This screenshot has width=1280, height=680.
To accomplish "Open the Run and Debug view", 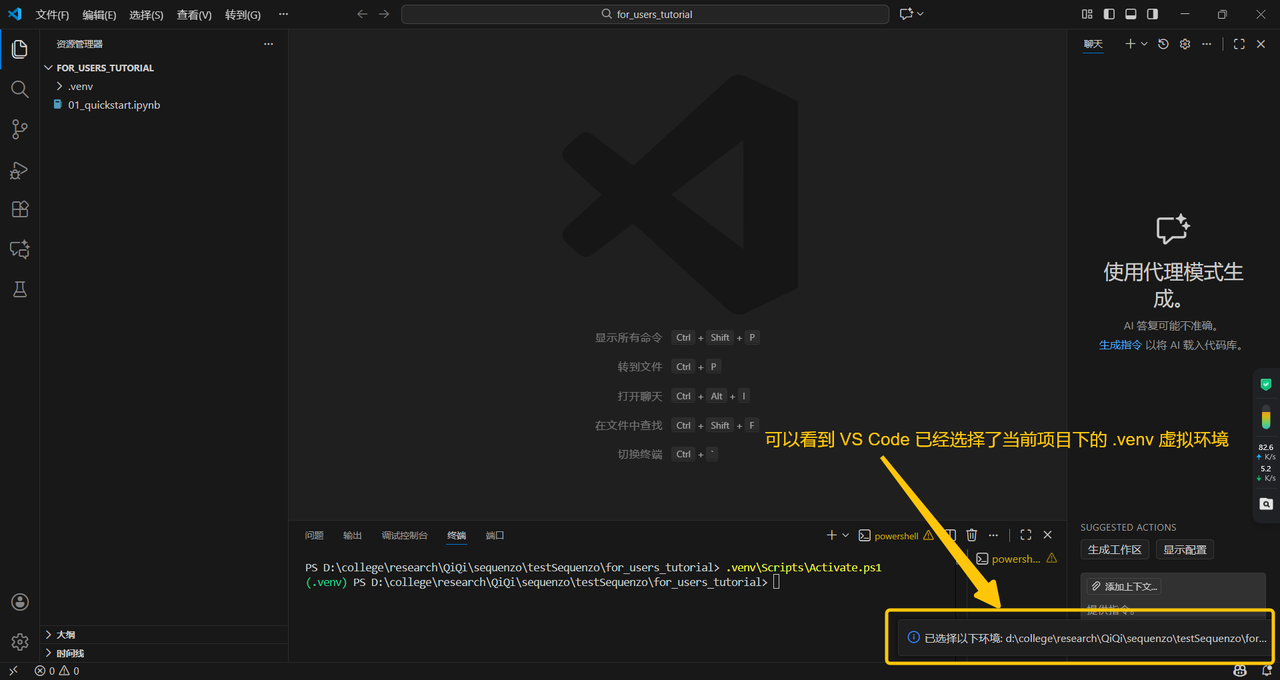I will click(19, 170).
